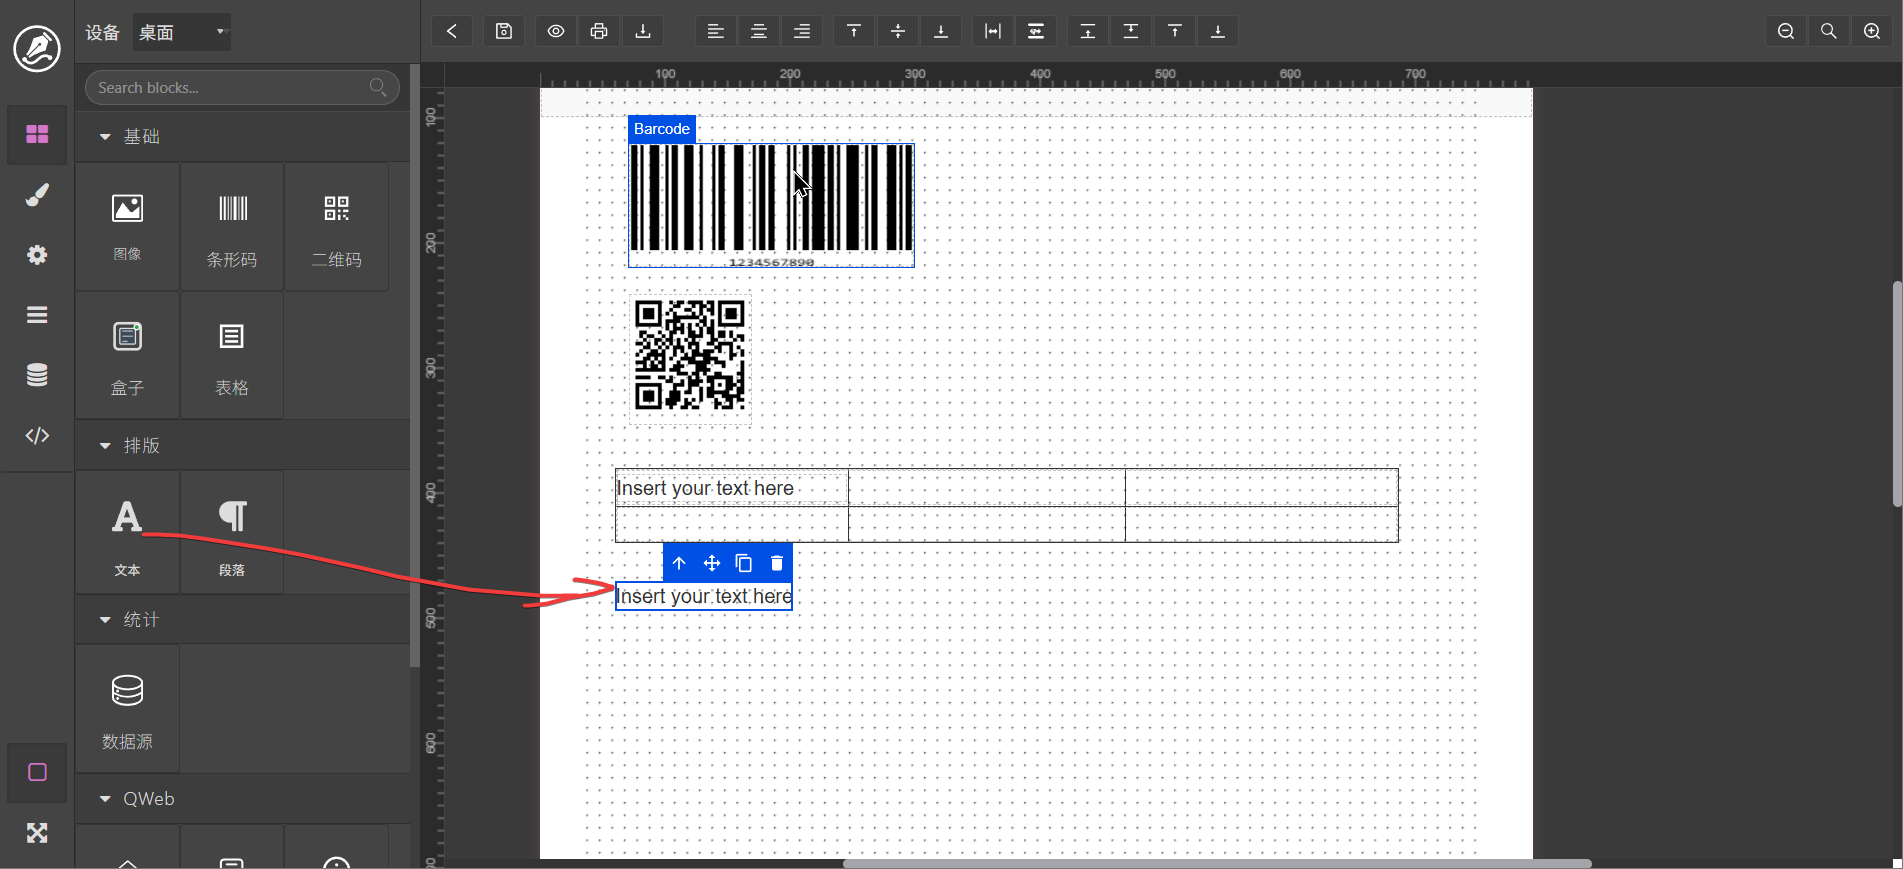The height and width of the screenshot is (869, 1903).
Task: Duplicate the selected text element
Action: click(744, 563)
